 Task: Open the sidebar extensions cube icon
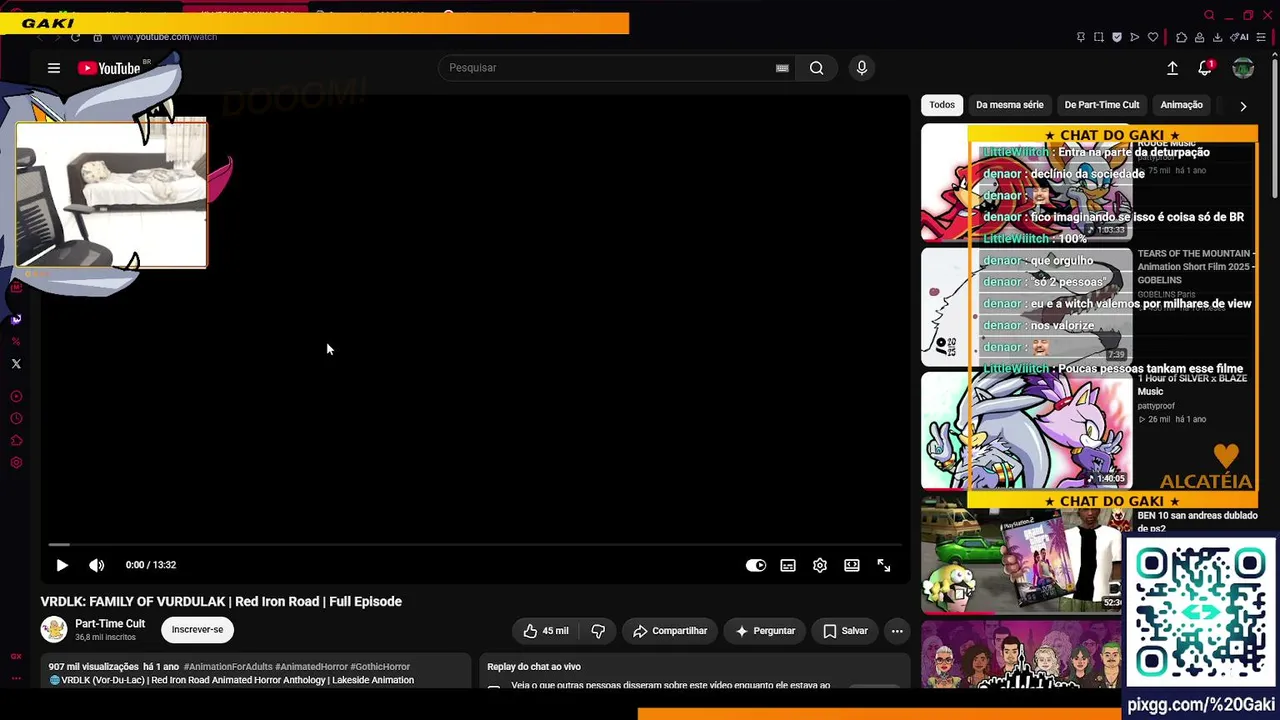coord(16,441)
